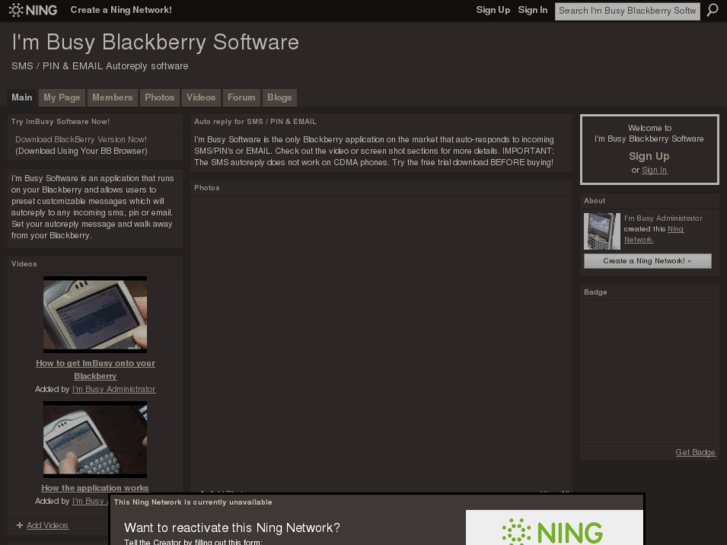The height and width of the screenshot is (545, 727).
Task: Open first video thumbnail of Blackberry screen
Action: (95, 314)
